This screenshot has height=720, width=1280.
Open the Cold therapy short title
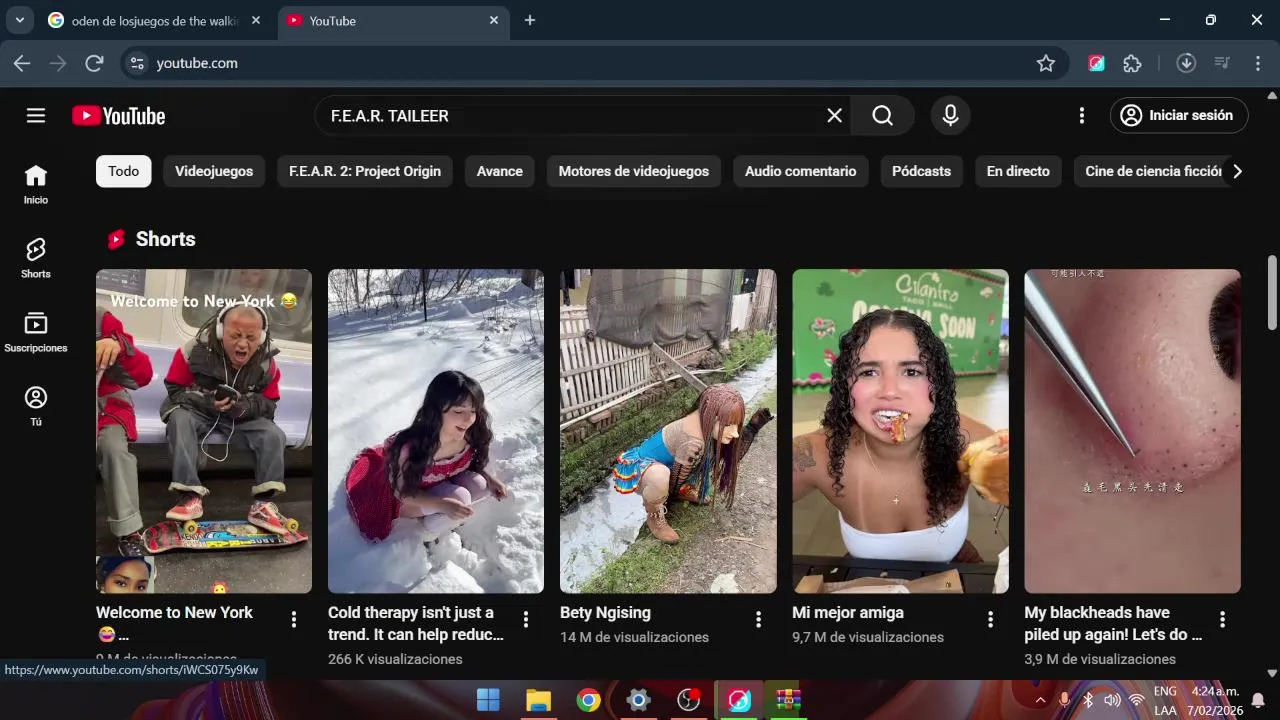416,623
